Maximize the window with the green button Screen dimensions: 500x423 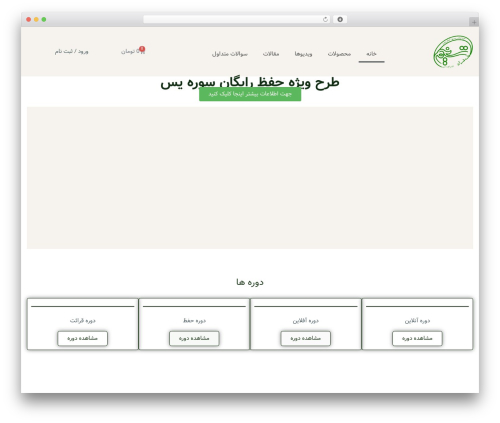(x=44, y=20)
